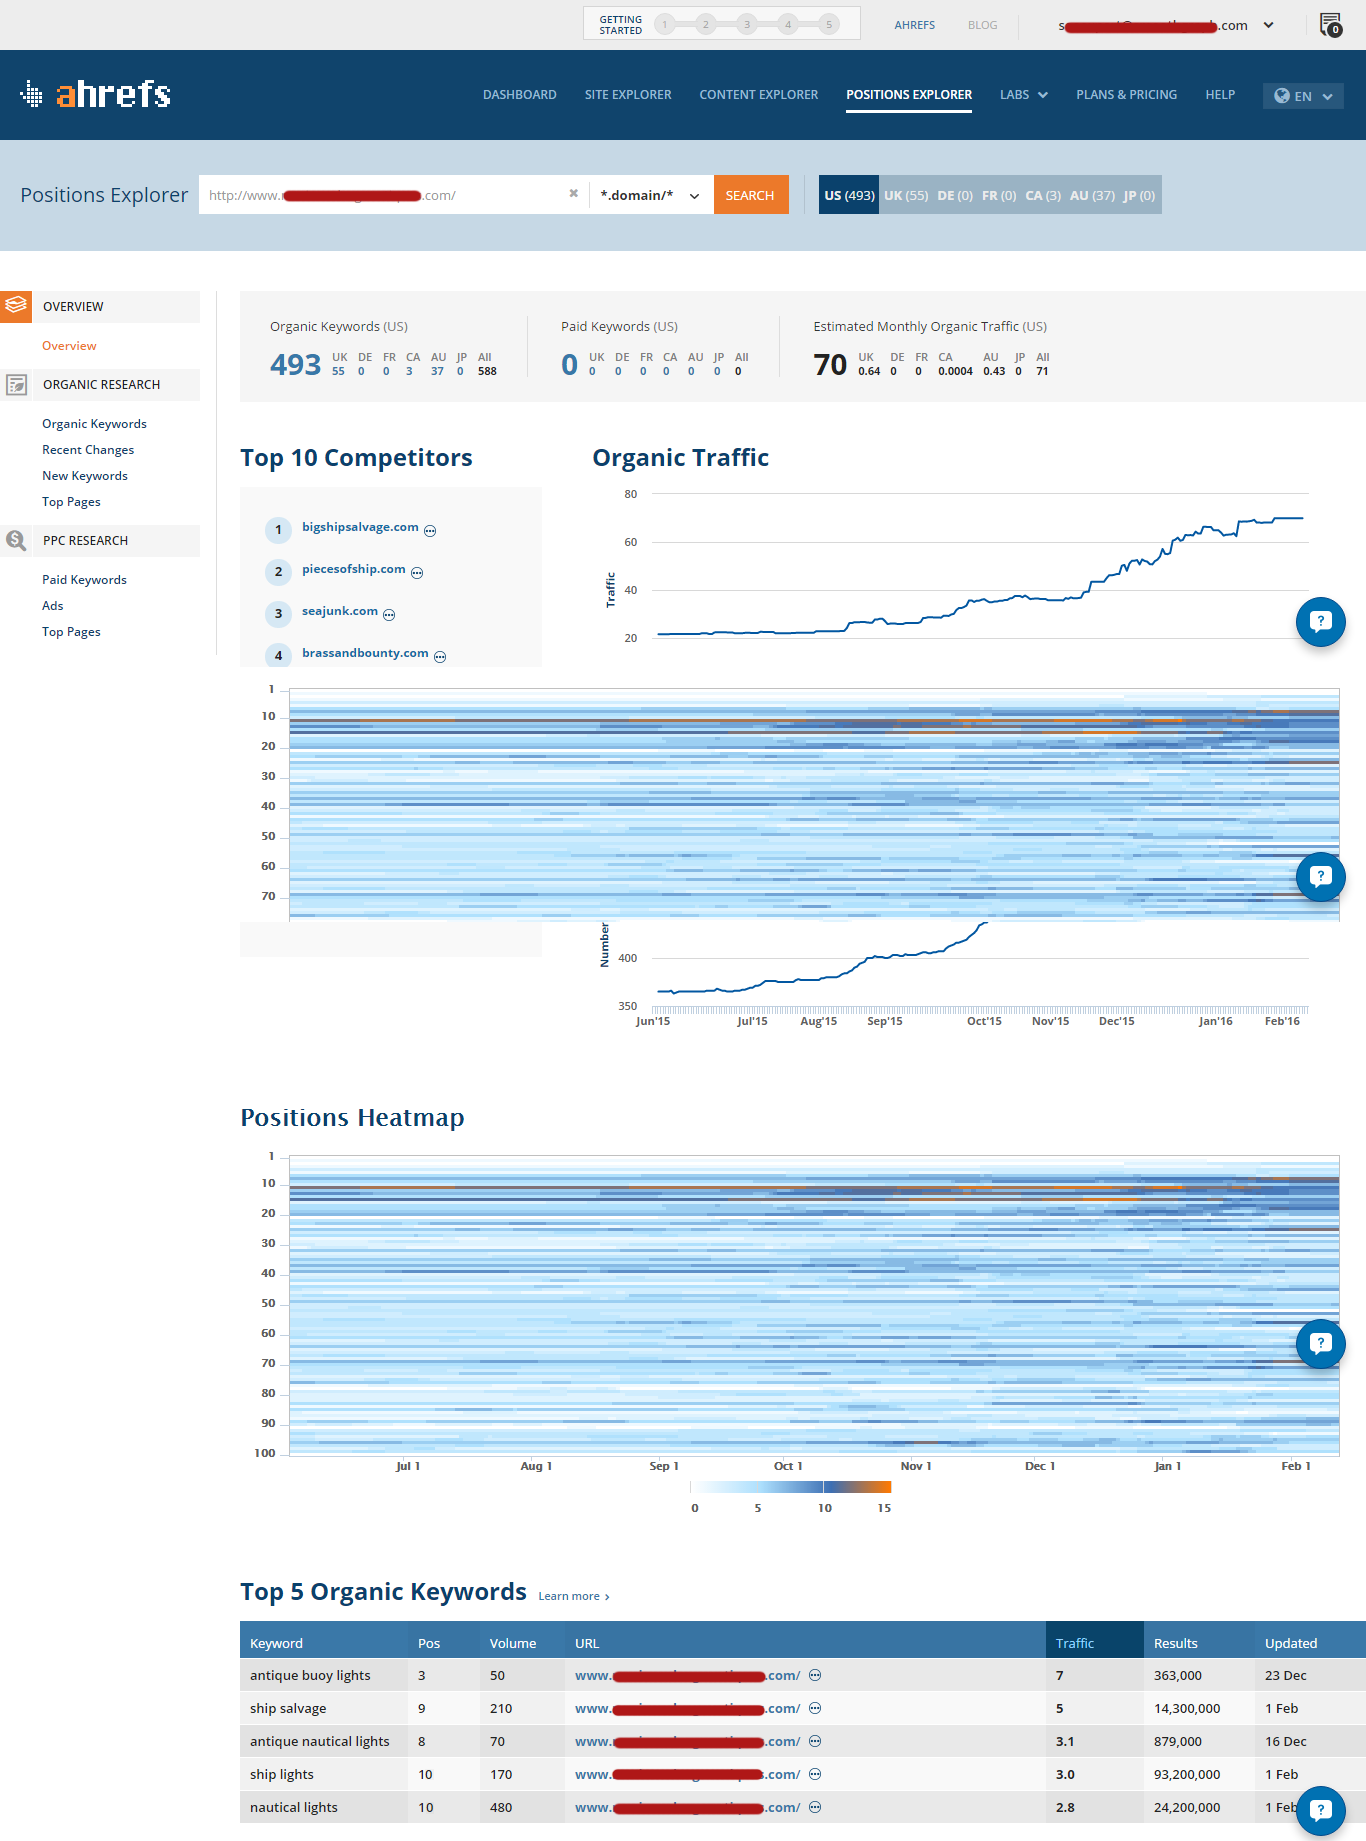Image resolution: width=1366 pixels, height=1841 pixels.
Task: Click the heatmap color scale legend
Action: click(x=790, y=1487)
